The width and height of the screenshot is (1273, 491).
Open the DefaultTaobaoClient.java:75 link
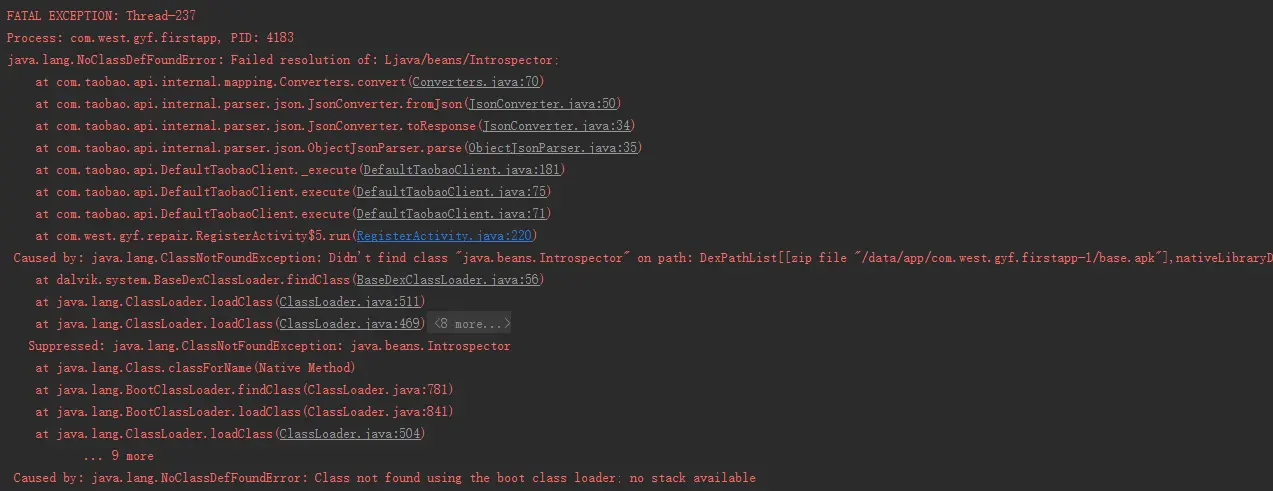pos(451,192)
